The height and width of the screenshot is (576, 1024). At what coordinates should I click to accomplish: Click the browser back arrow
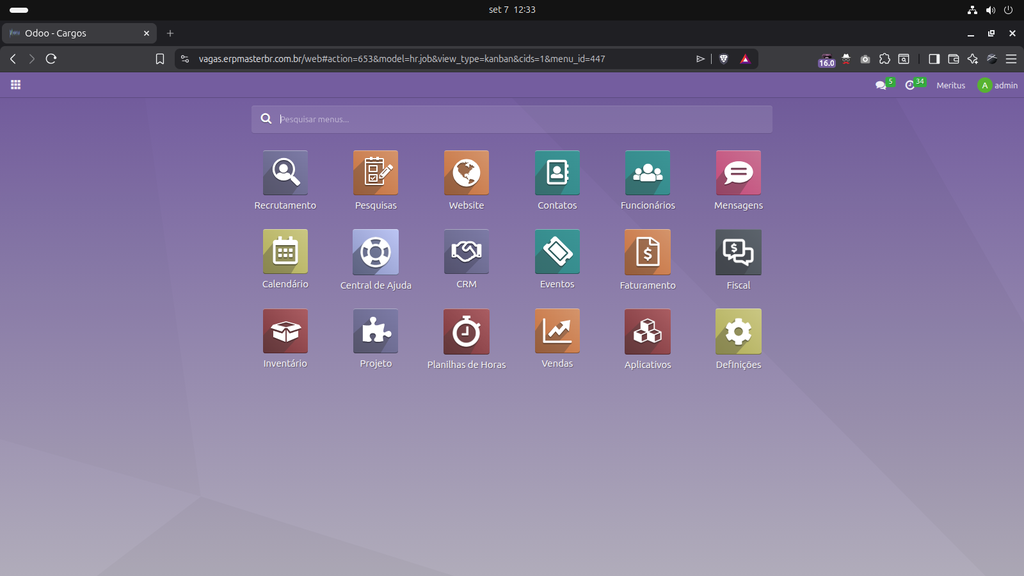point(13,59)
